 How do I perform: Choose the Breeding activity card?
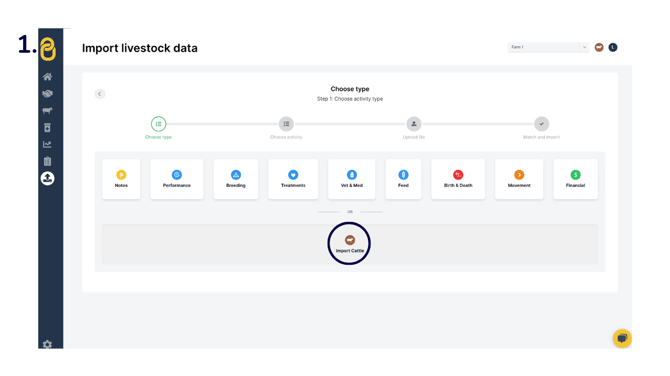coord(236,179)
